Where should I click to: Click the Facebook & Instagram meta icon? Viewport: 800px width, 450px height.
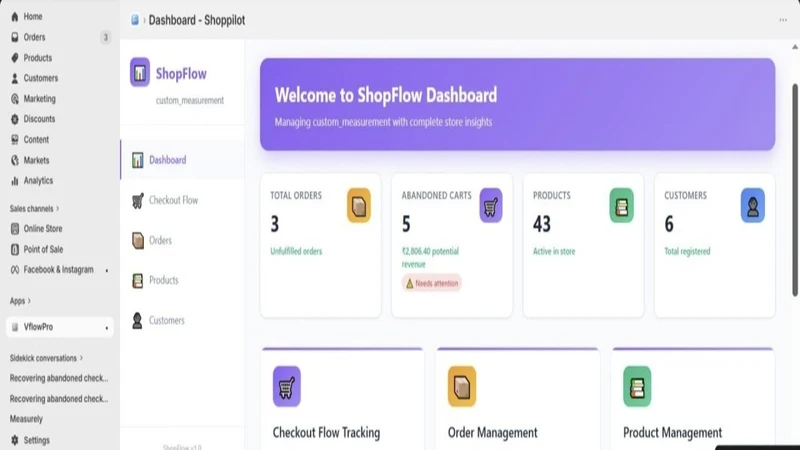point(15,270)
